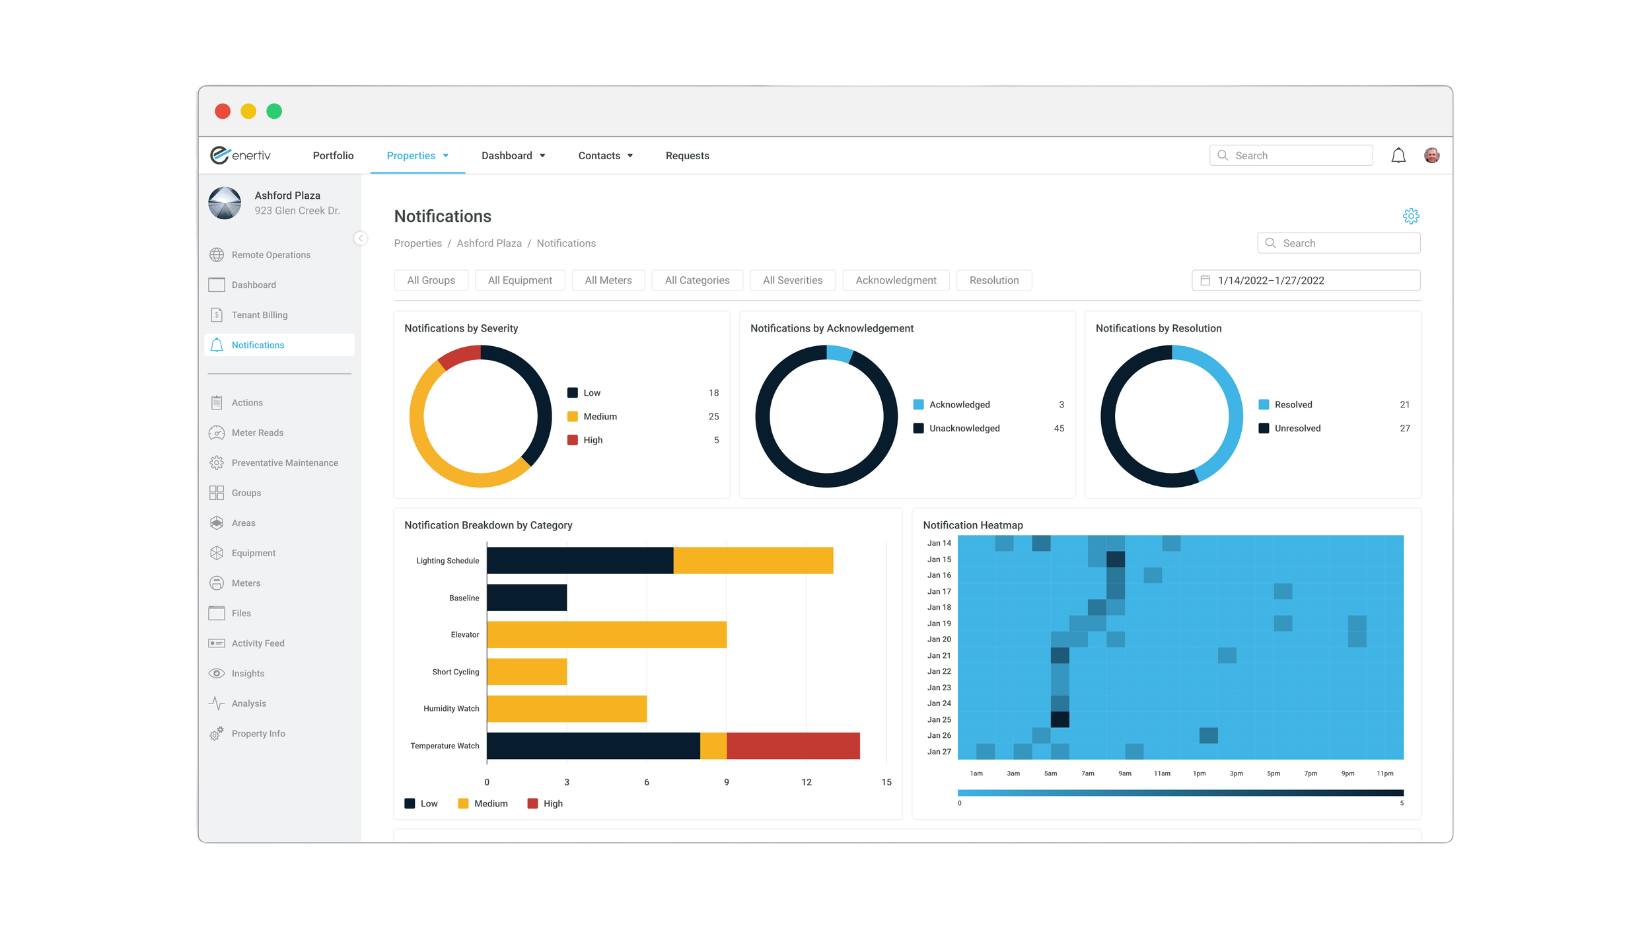Select the Preventative Maintenance gear icon
The image size is (1651, 928).
(x=216, y=463)
